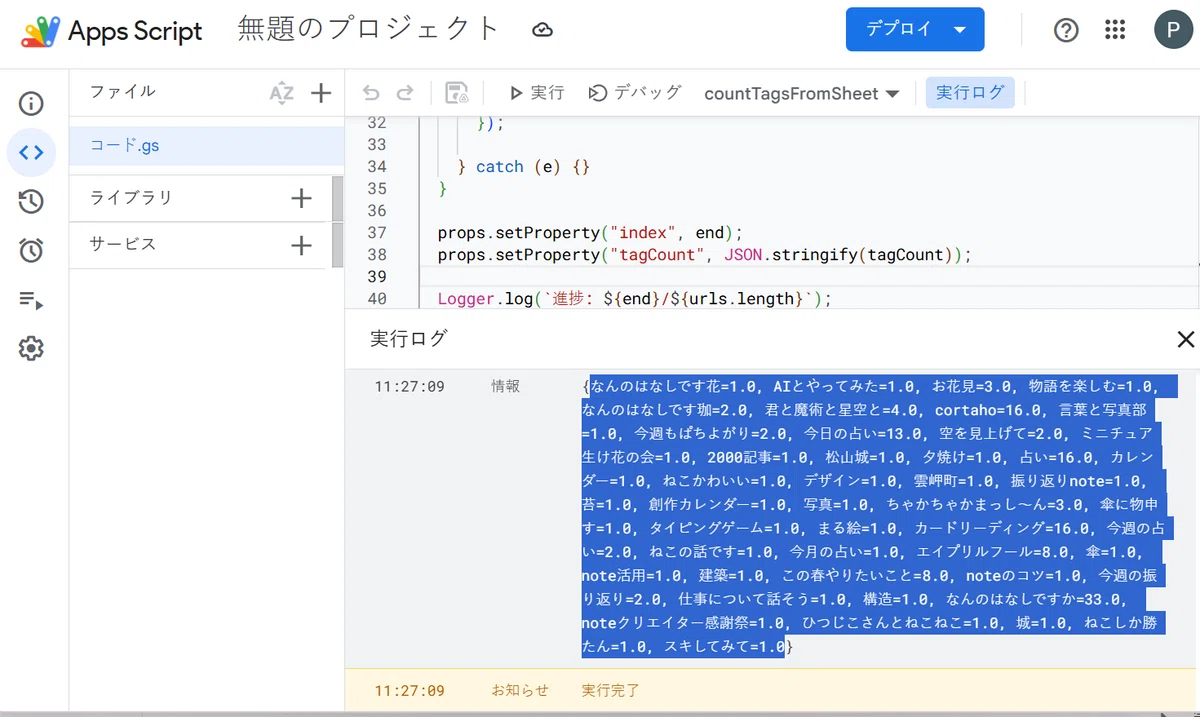This screenshot has height=717, width=1200.
Task: Click the 実行ログ panel heading
Action: point(409,339)
